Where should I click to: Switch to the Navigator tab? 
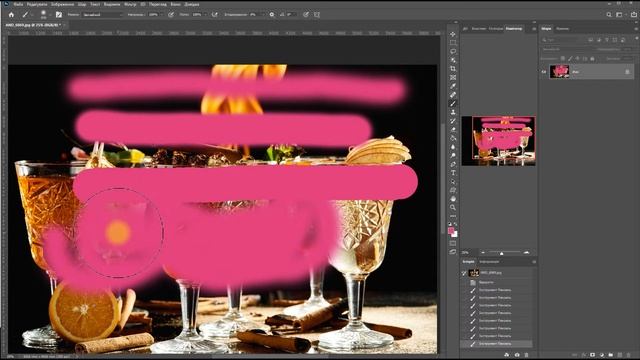tap(514, 29)
